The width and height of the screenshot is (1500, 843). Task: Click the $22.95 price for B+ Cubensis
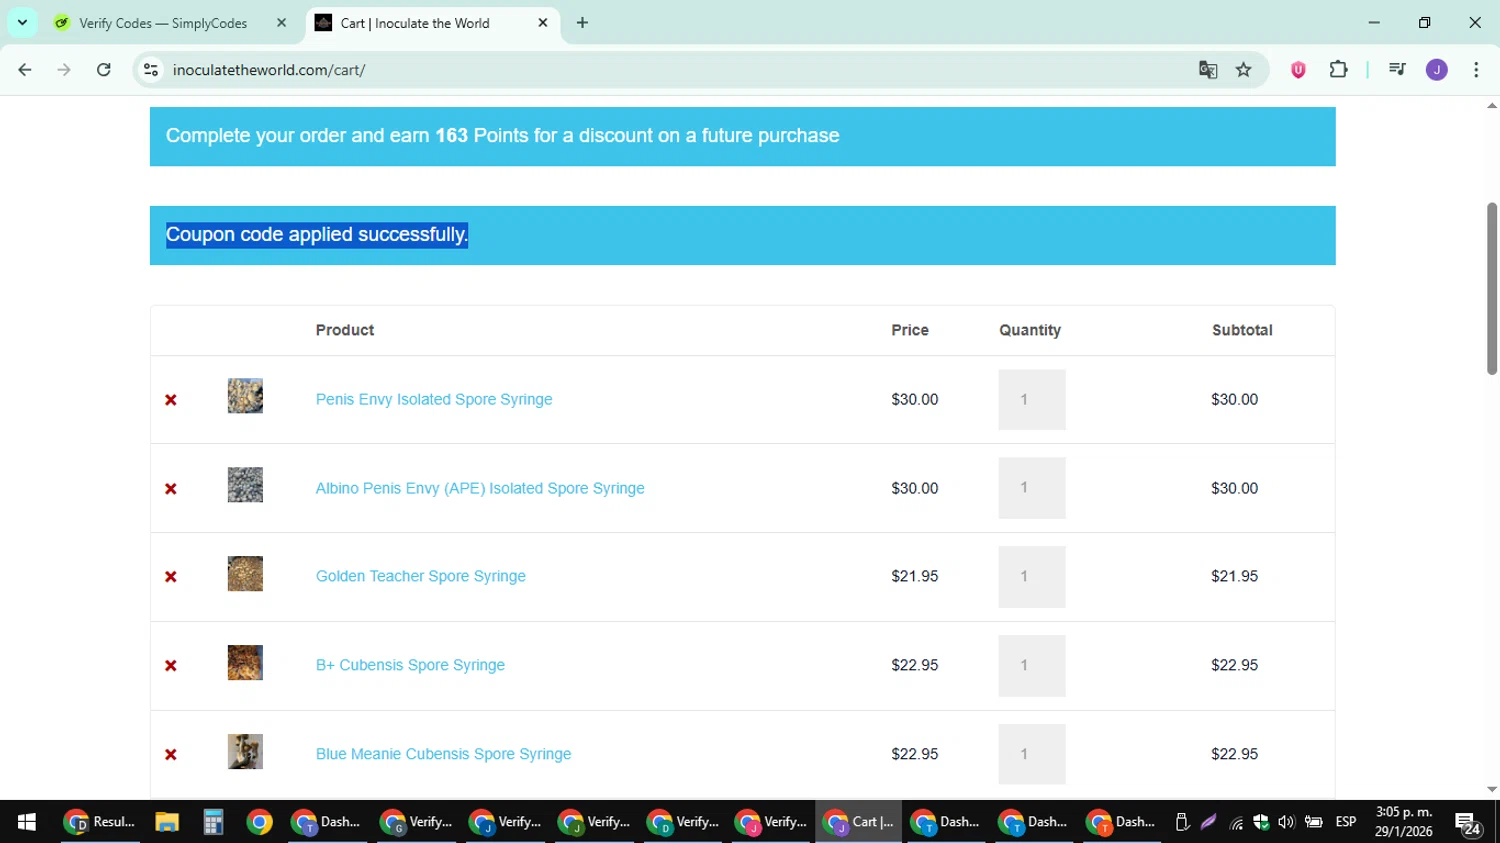[x=915, y=665]
